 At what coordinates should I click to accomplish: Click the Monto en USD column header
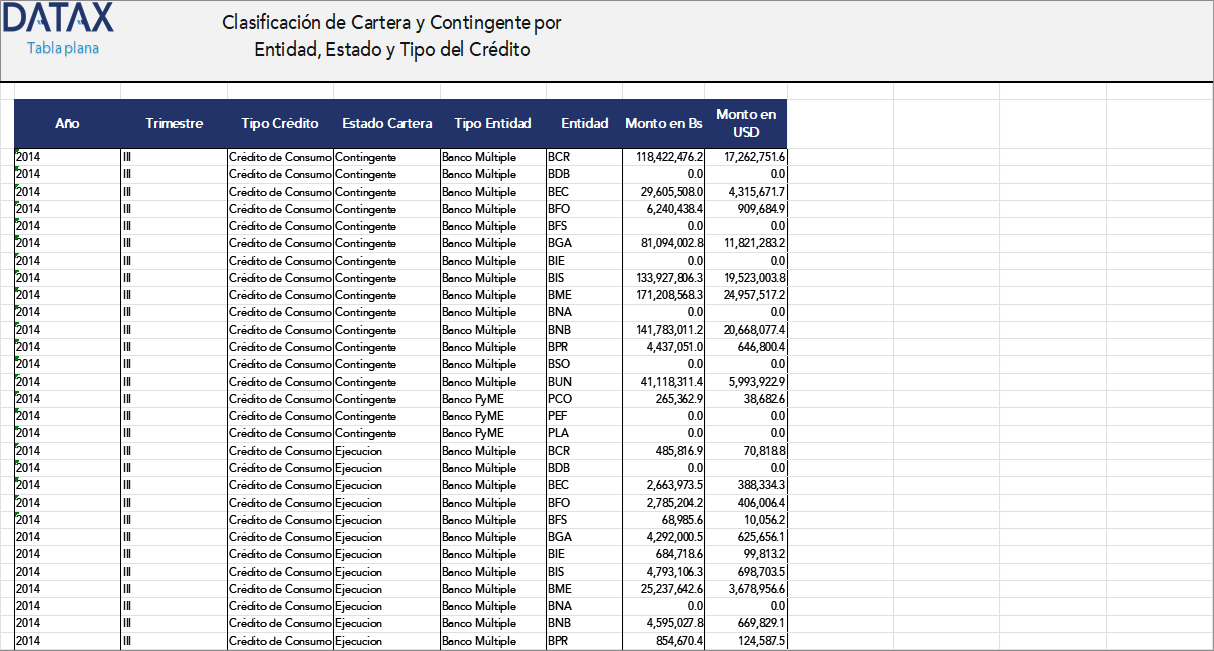746,123
